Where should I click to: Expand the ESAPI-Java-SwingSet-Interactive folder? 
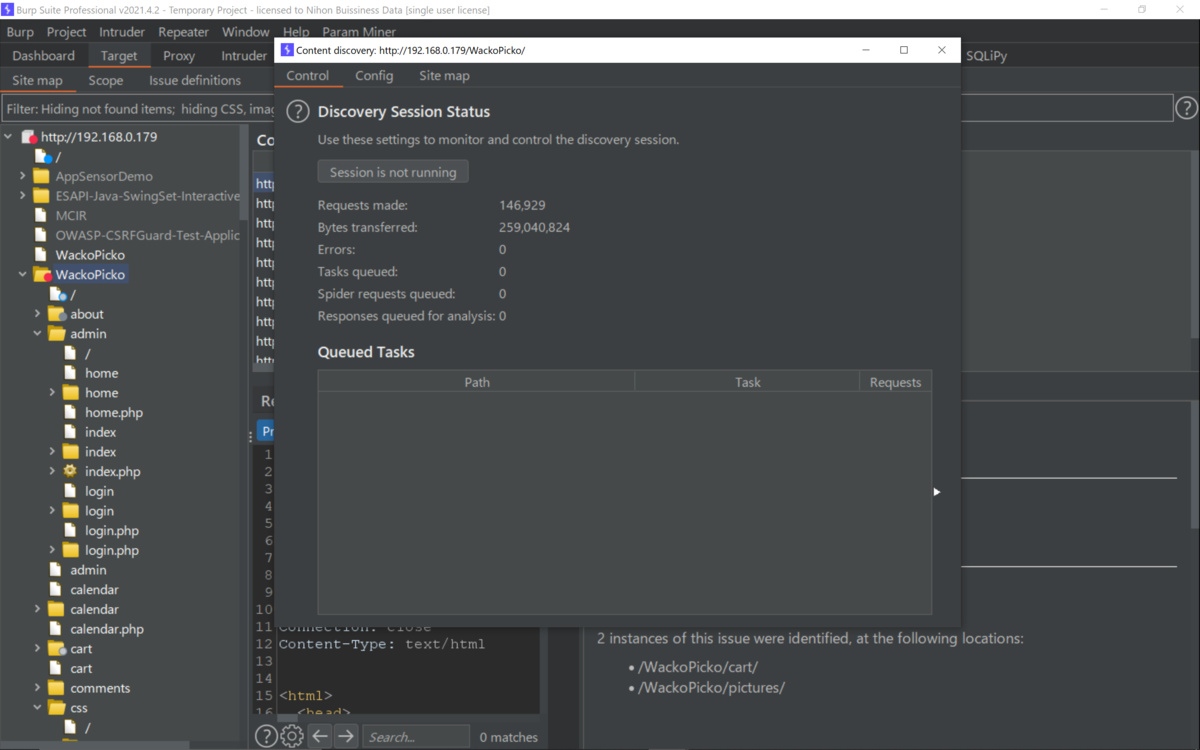click(x=23, y=196)
